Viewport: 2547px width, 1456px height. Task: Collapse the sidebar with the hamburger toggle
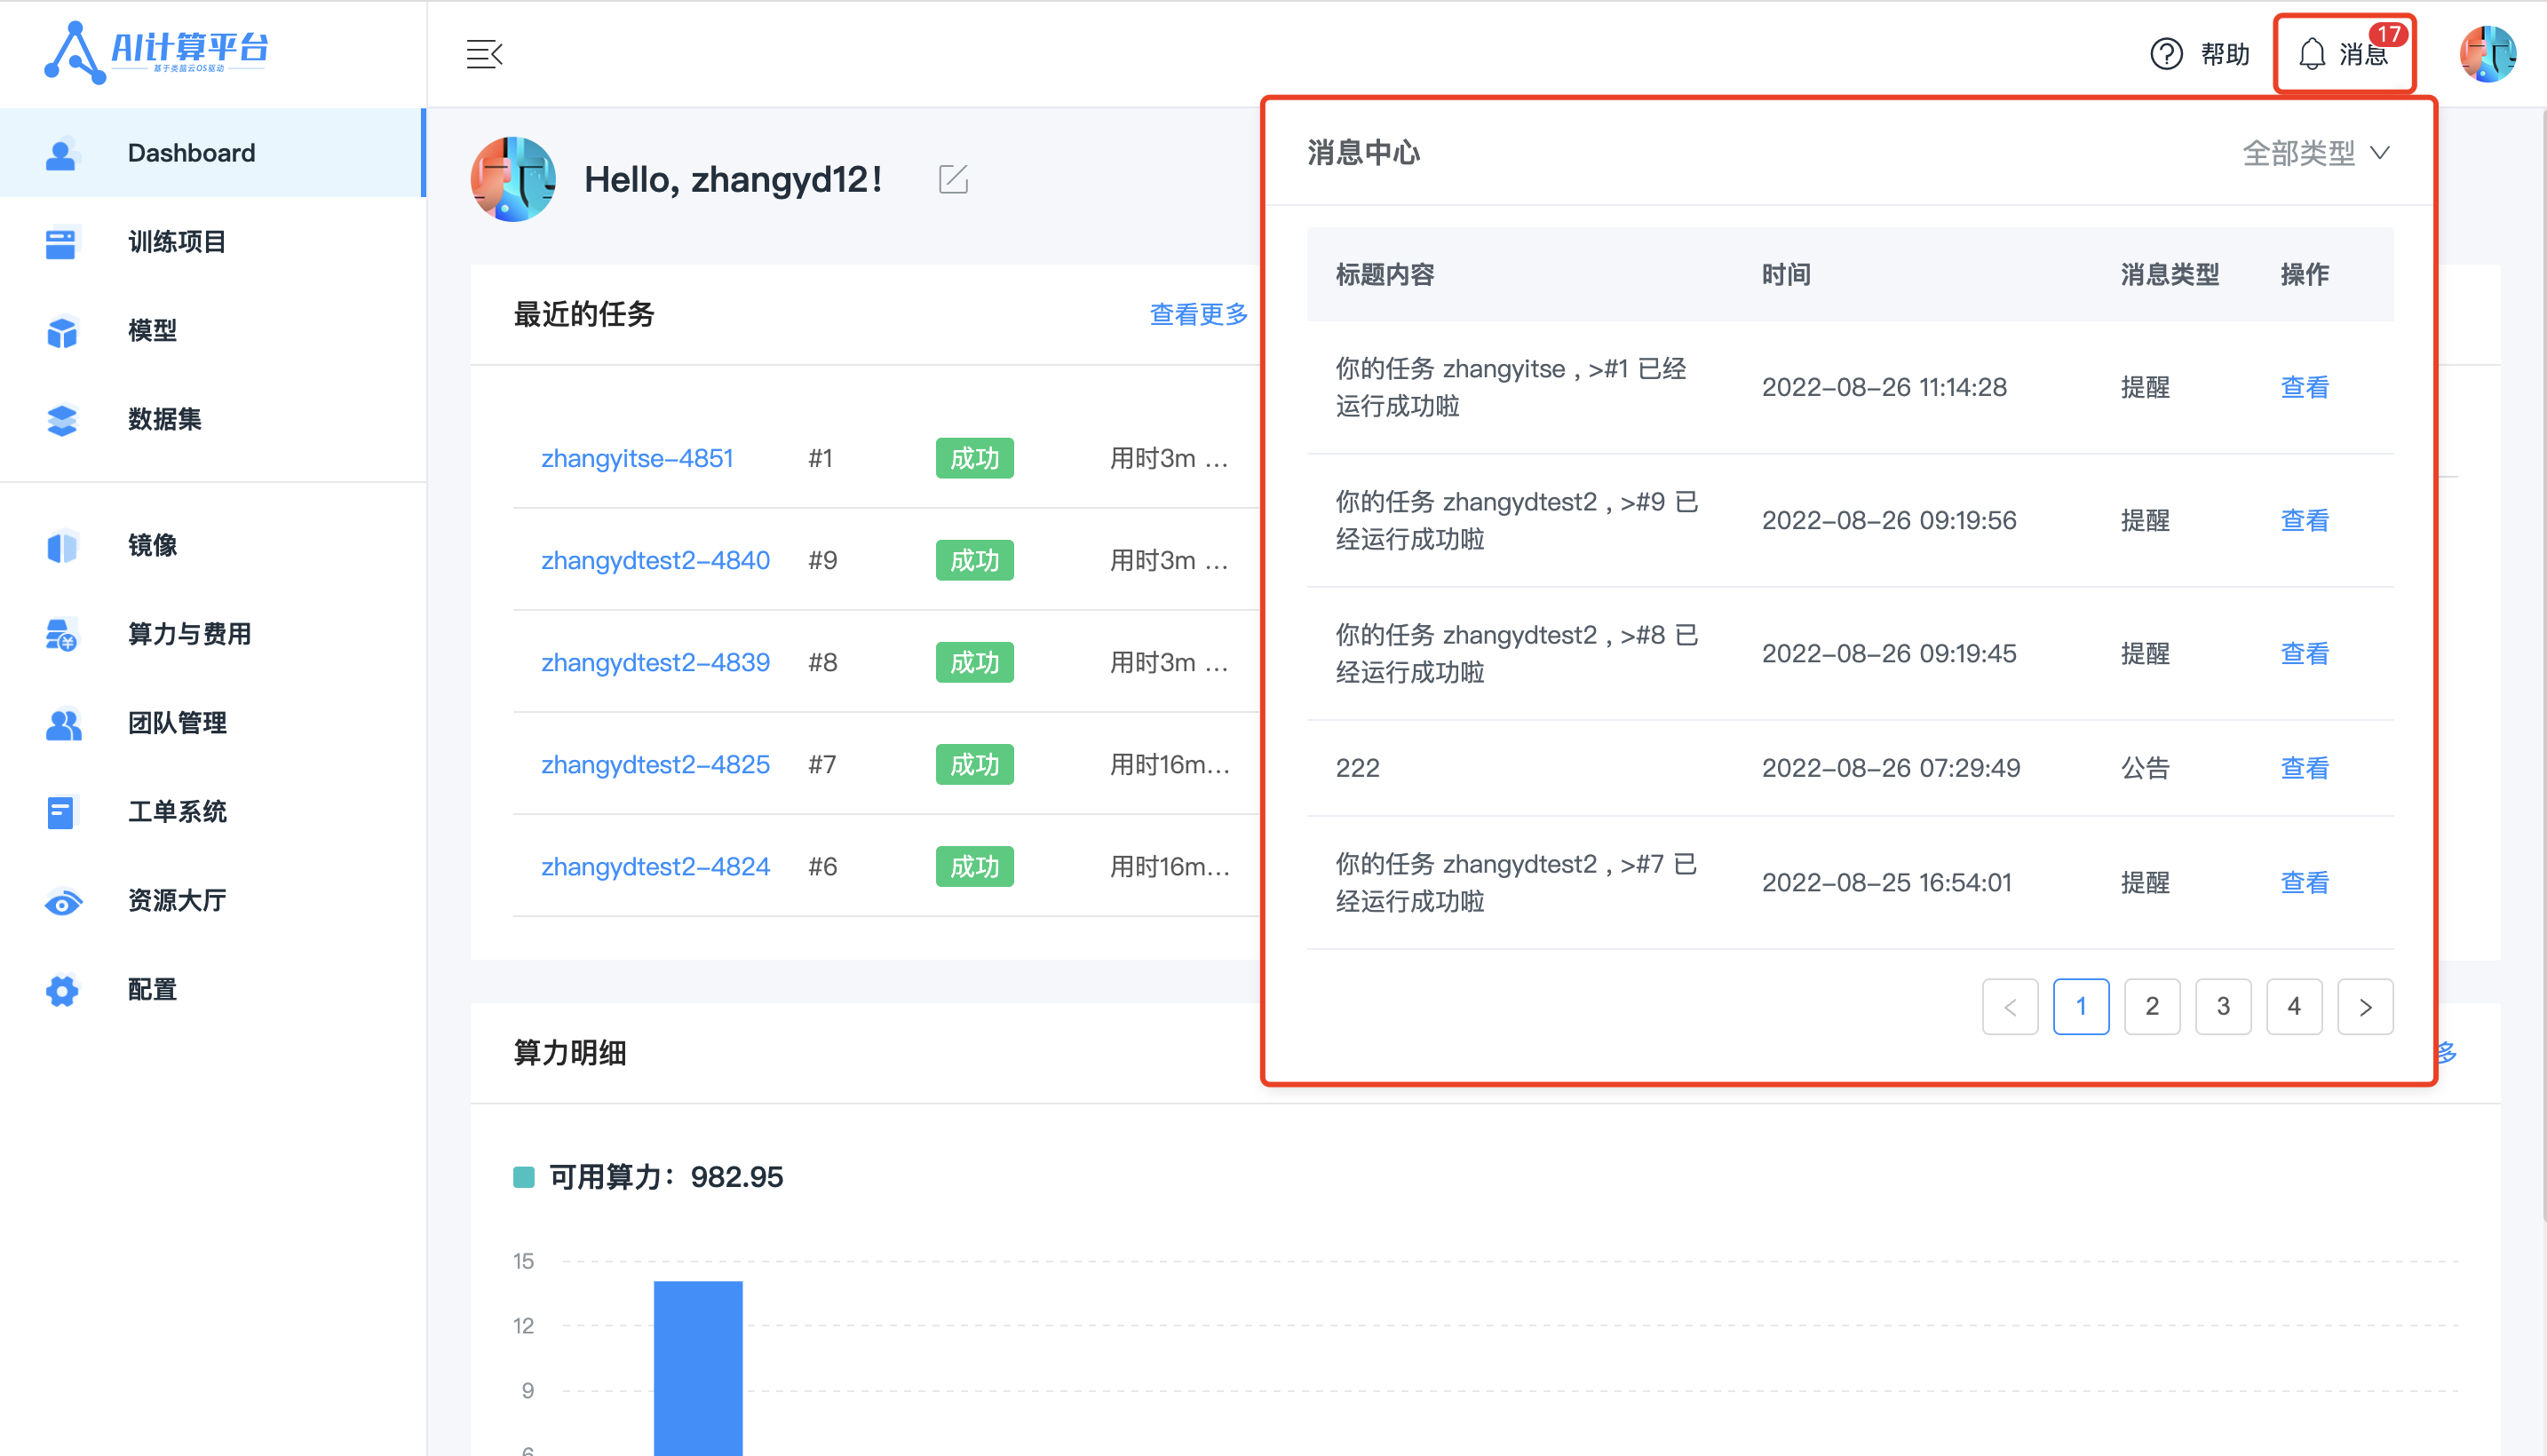tap(484, 54)
